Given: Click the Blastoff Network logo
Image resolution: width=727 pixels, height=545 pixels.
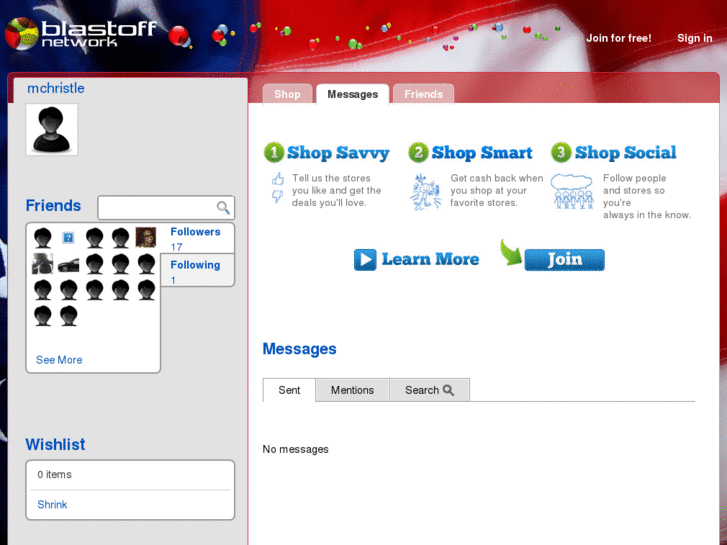Looking at the screenshot, I should pos(81,33).
